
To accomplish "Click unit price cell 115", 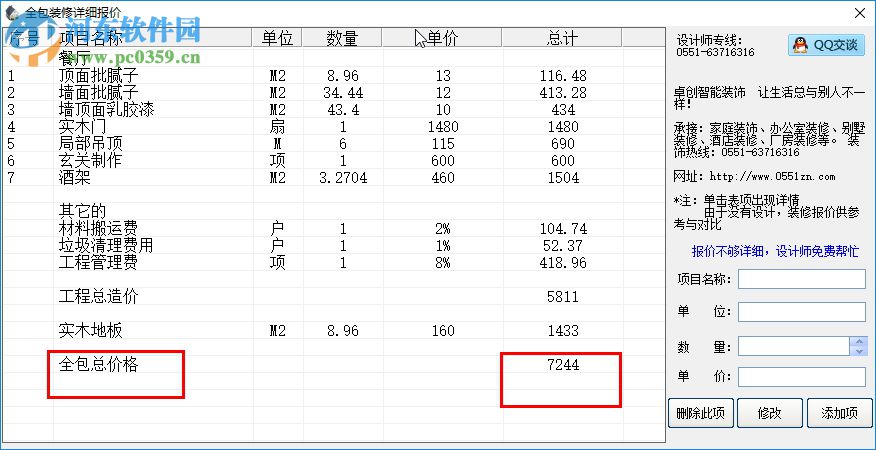I will point(442,144).
